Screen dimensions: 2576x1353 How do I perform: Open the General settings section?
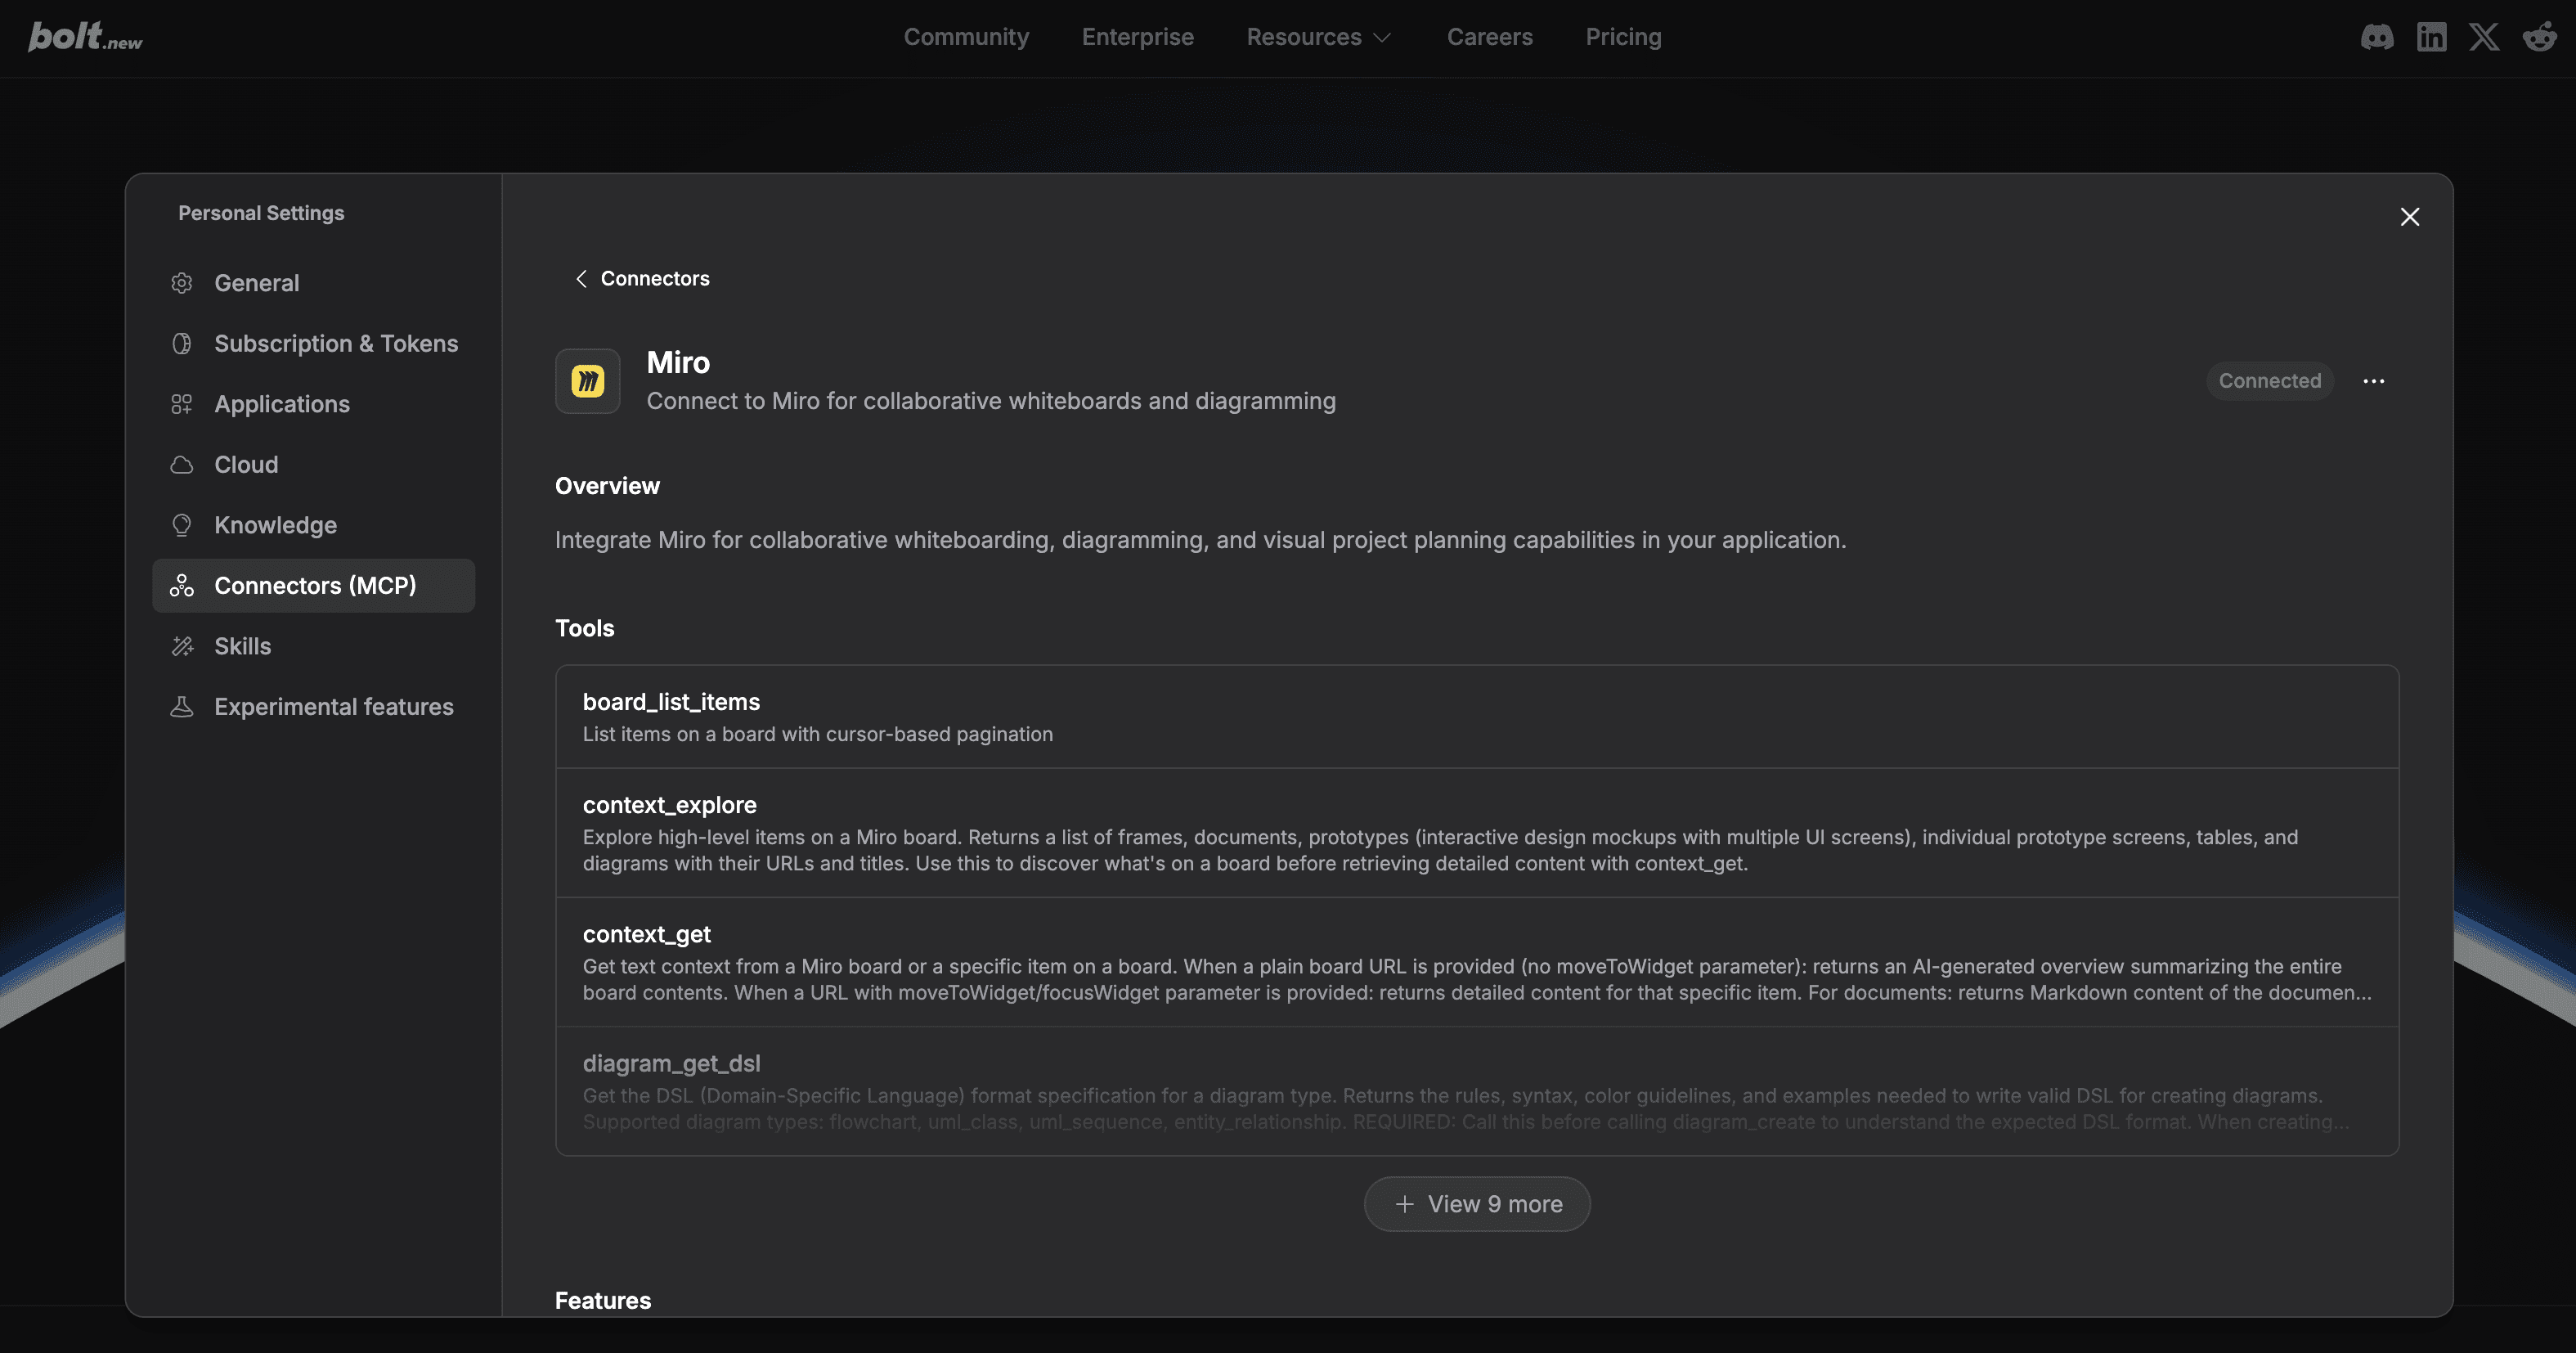[x=256, y=283]
